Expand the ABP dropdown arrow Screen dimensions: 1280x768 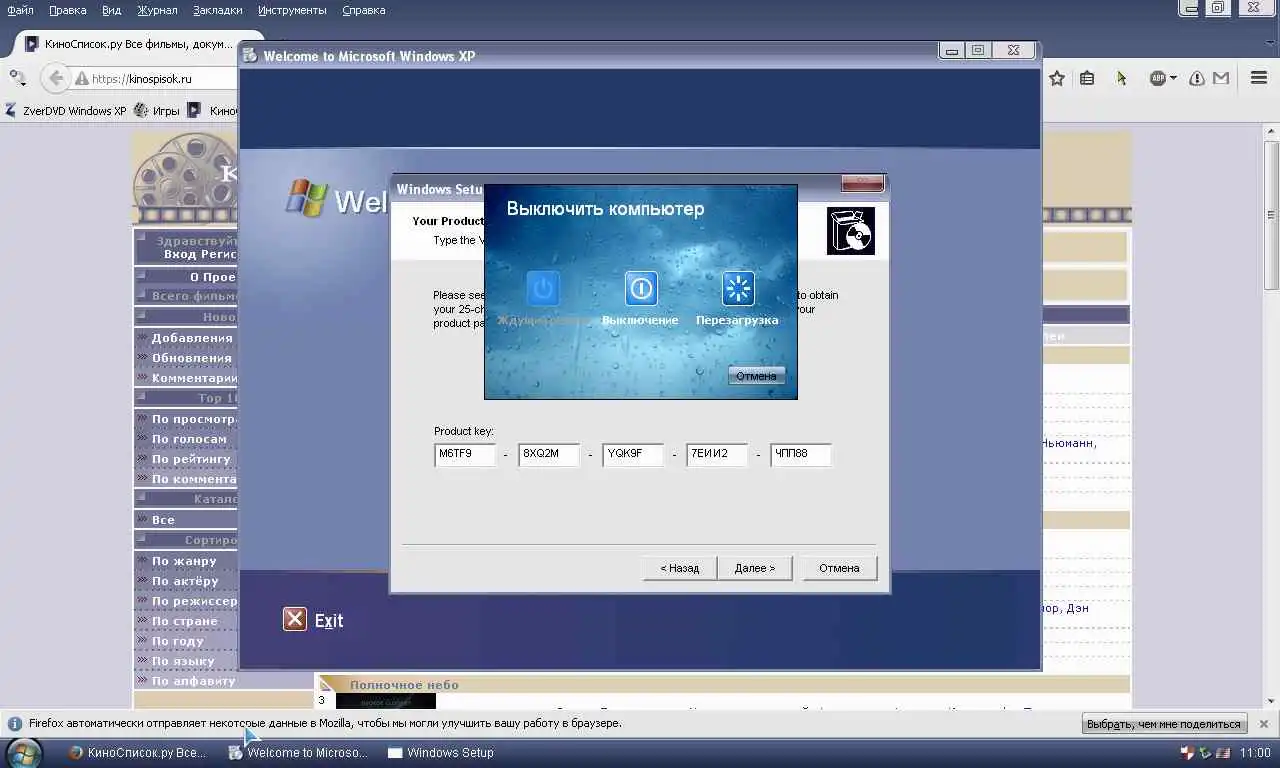tap(1173, 78)
